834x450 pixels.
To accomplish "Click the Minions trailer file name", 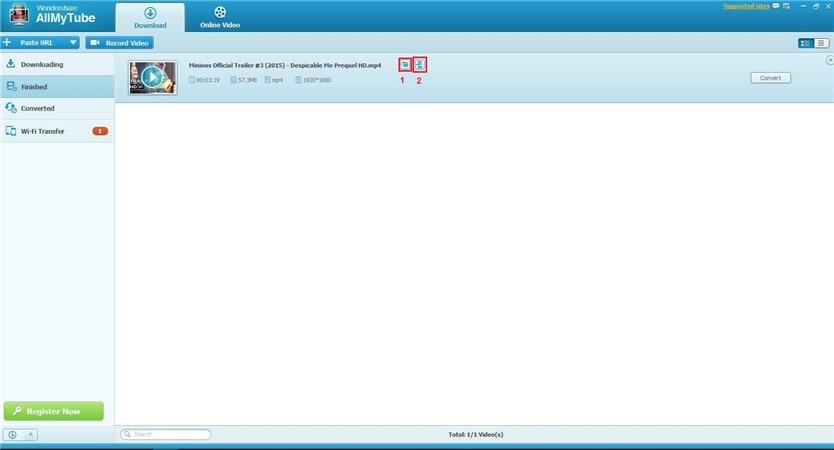I will tap(285, 65).
